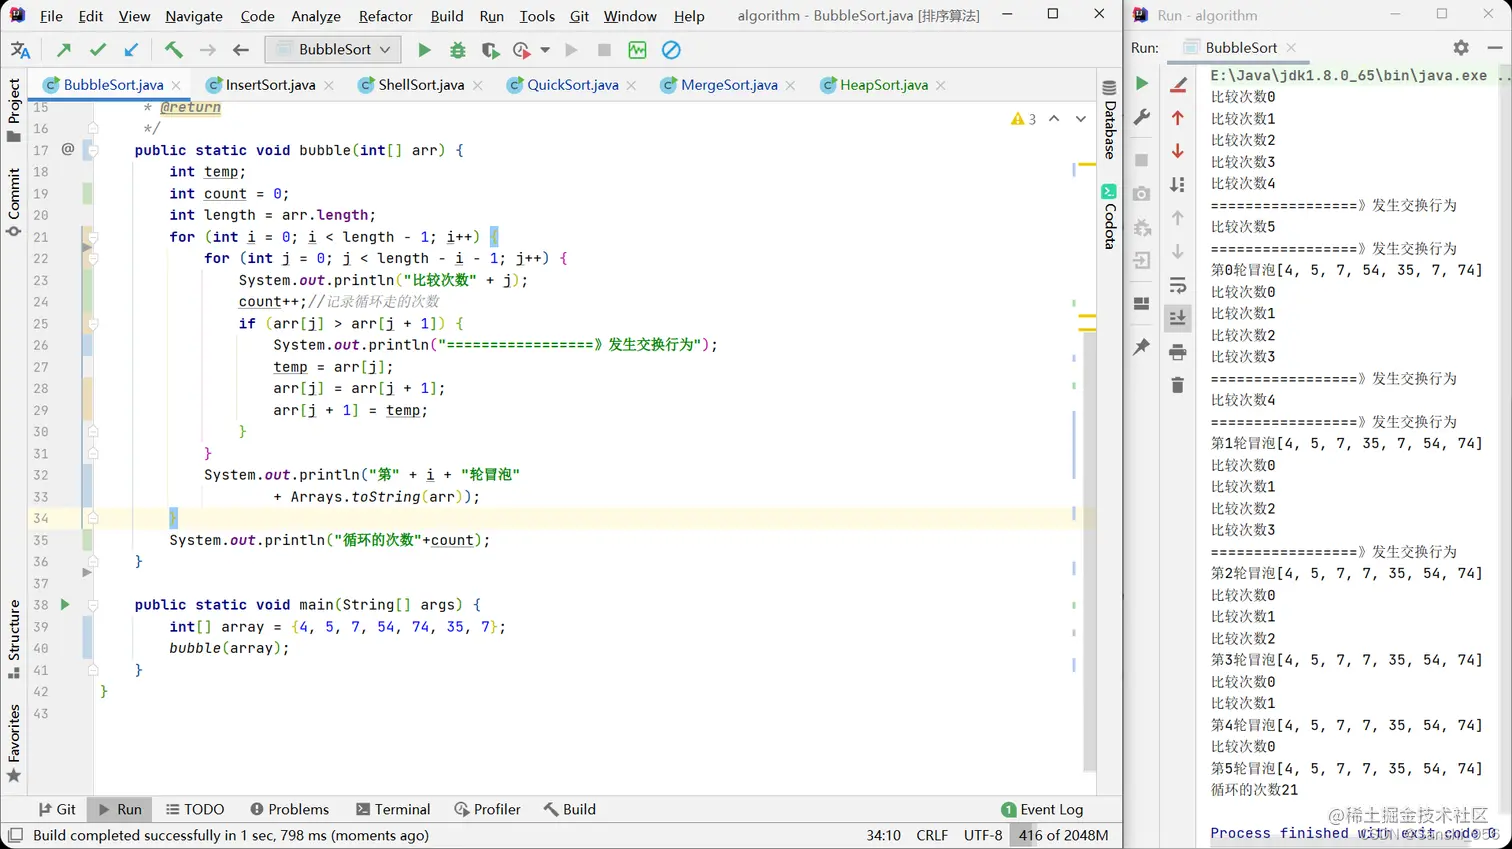Expand the profiler dropdown arrow in toolbar
1512x849 pixels.
545,50
